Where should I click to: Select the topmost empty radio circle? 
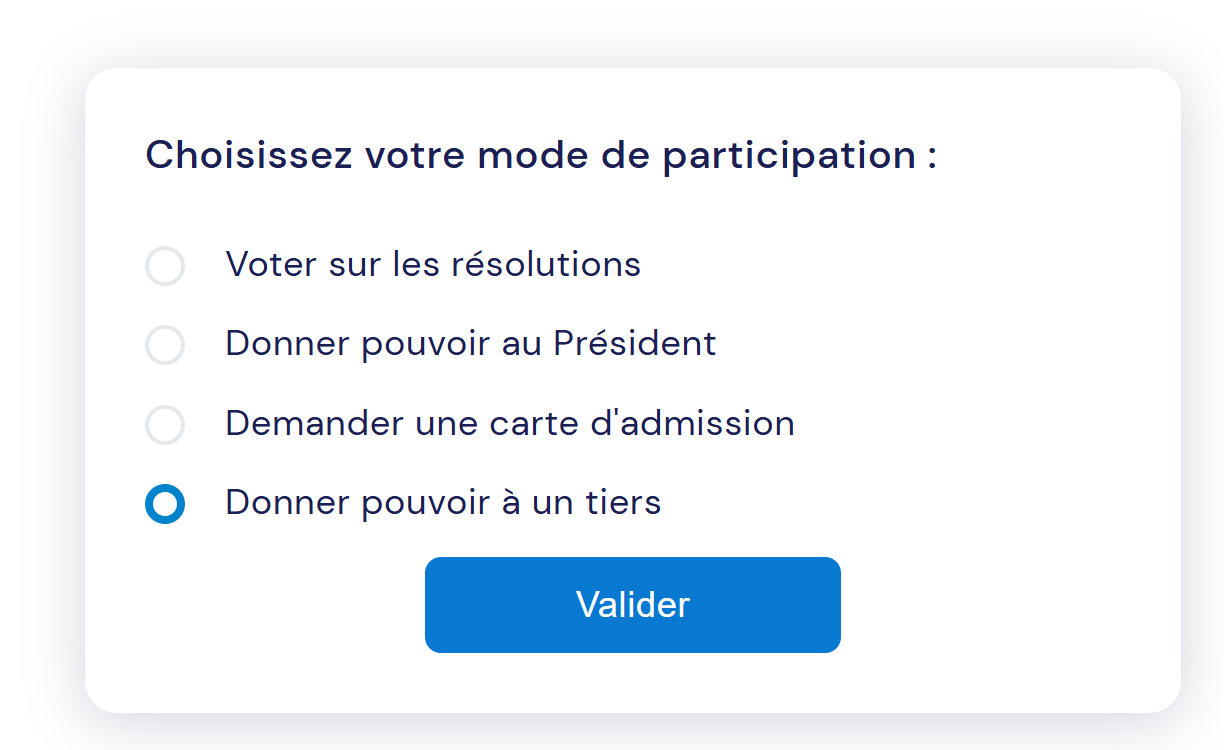(x=165, y=266)
